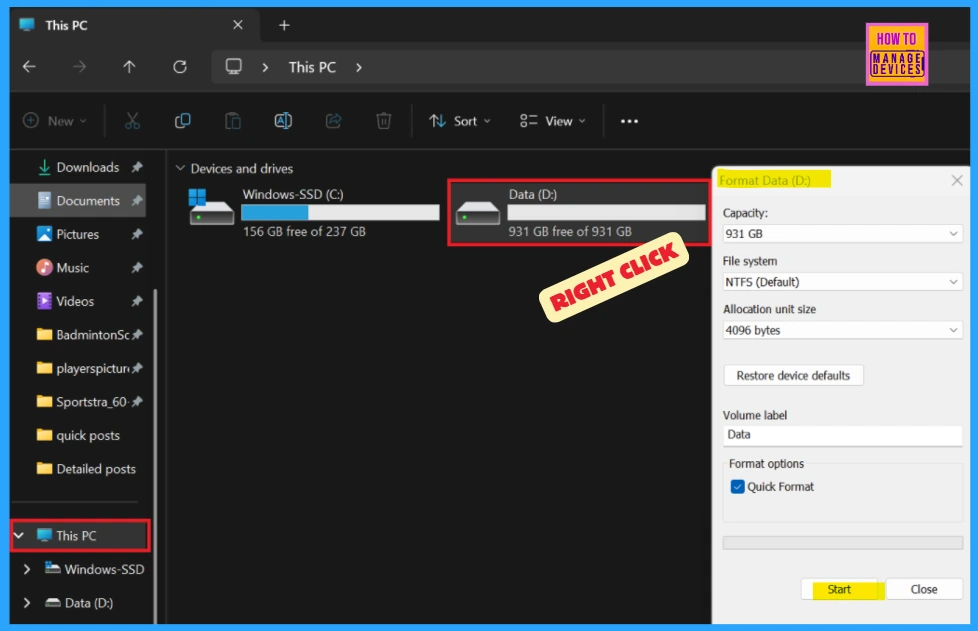Click the Volume label text field
Image resolution: width=978 pixels, height=631 pixels.
[842, 435]
